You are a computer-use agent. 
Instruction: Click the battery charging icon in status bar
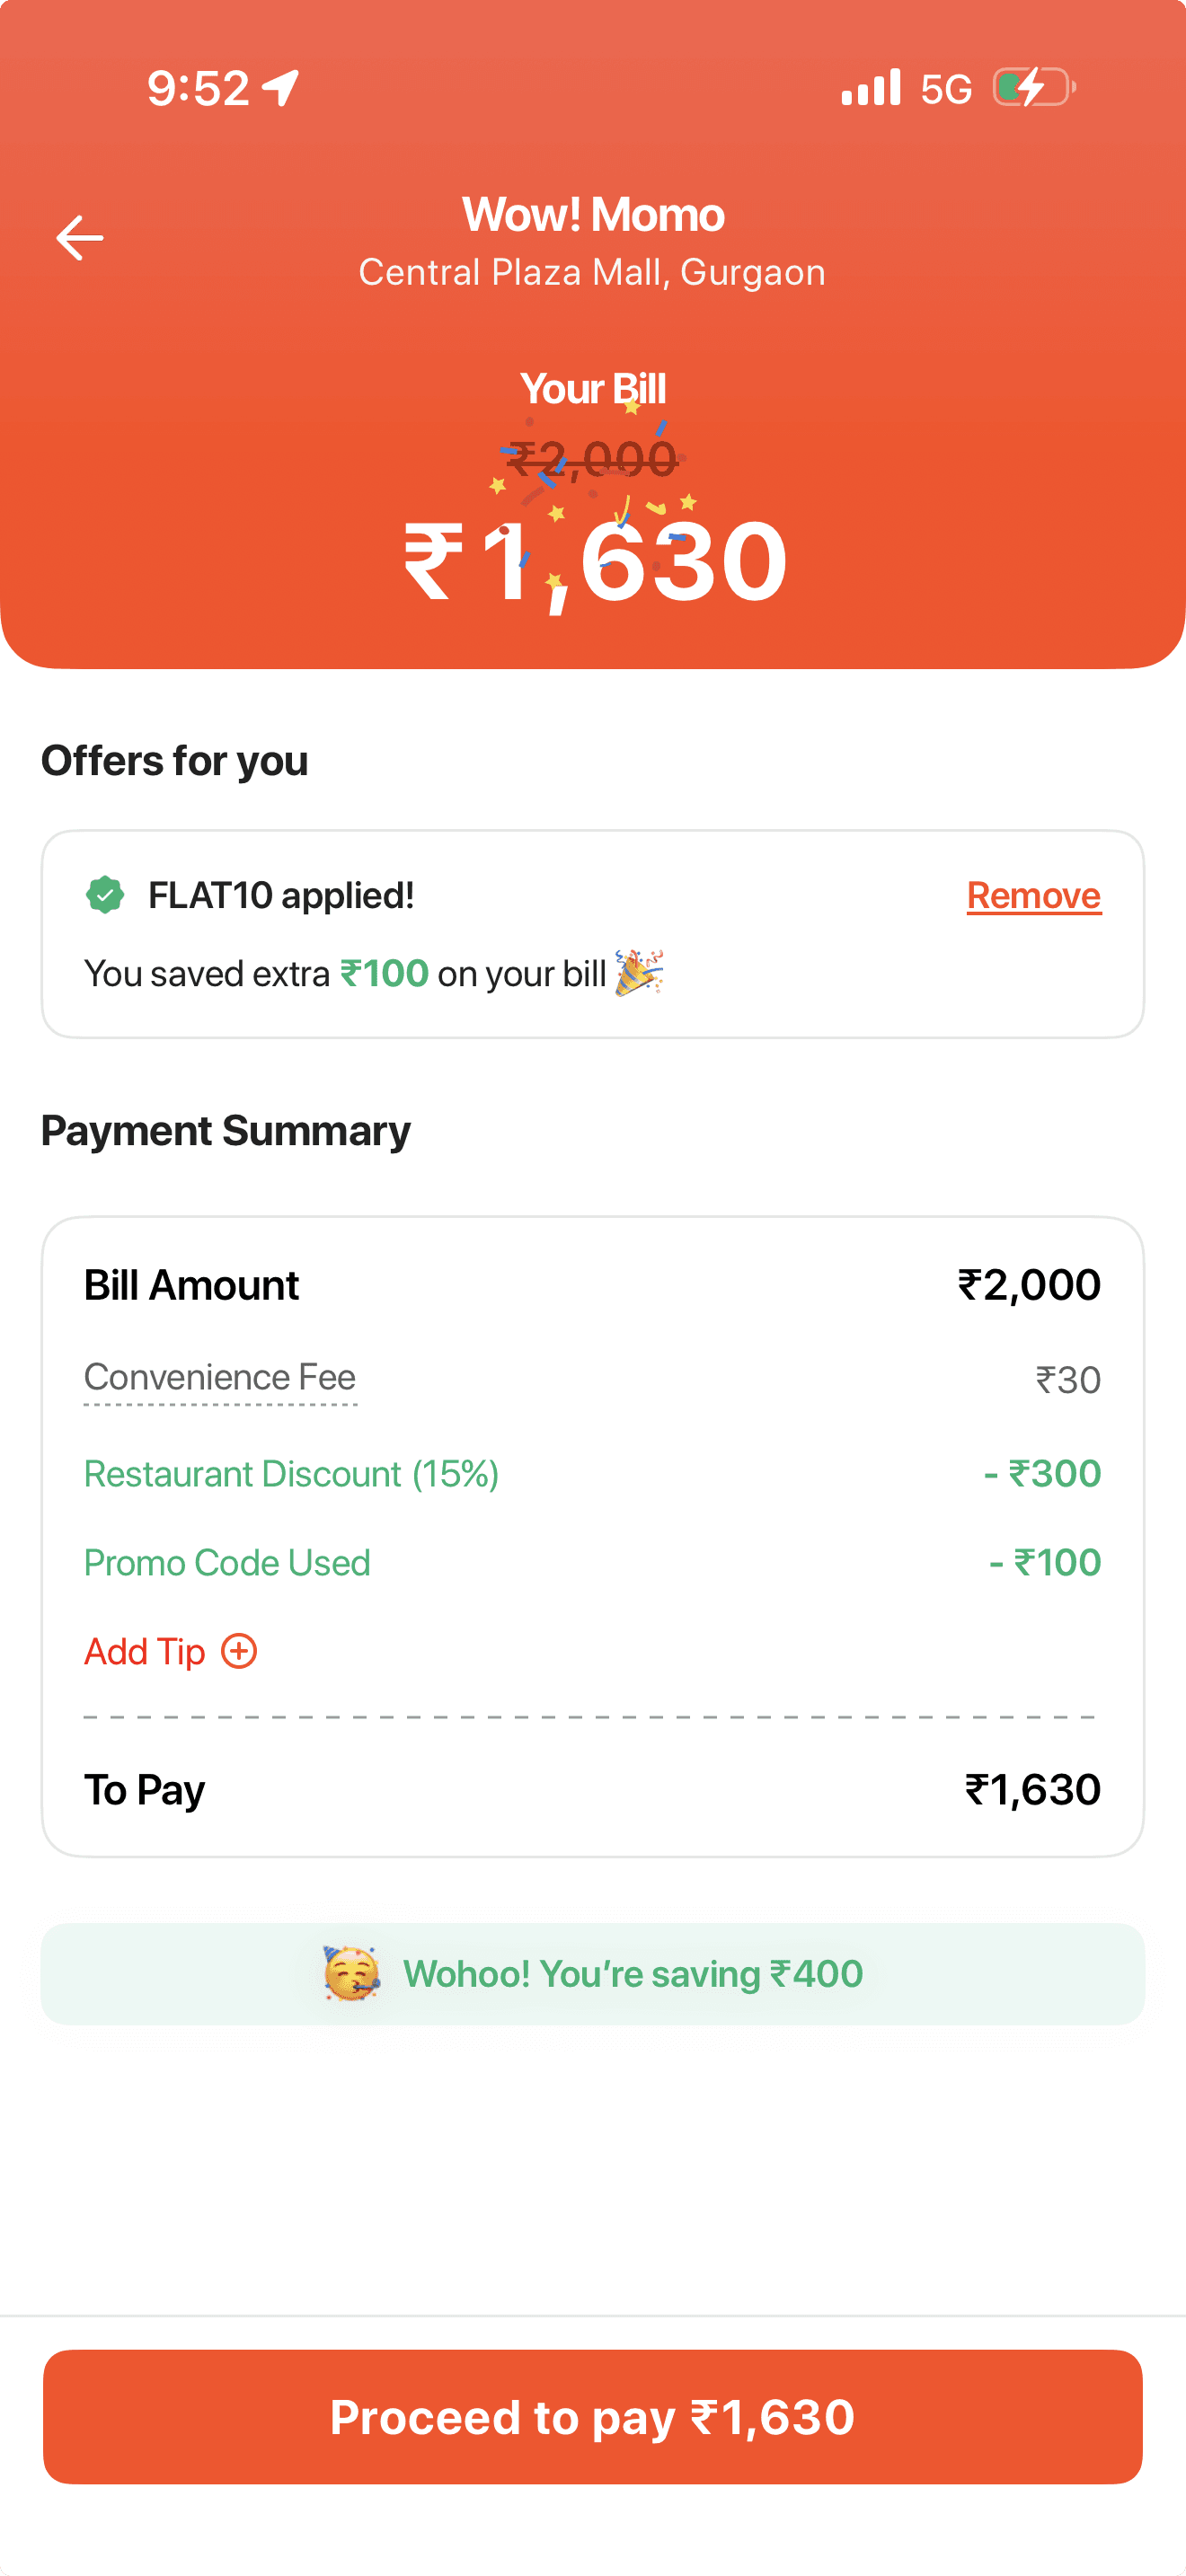click(x=1035, y=88)
